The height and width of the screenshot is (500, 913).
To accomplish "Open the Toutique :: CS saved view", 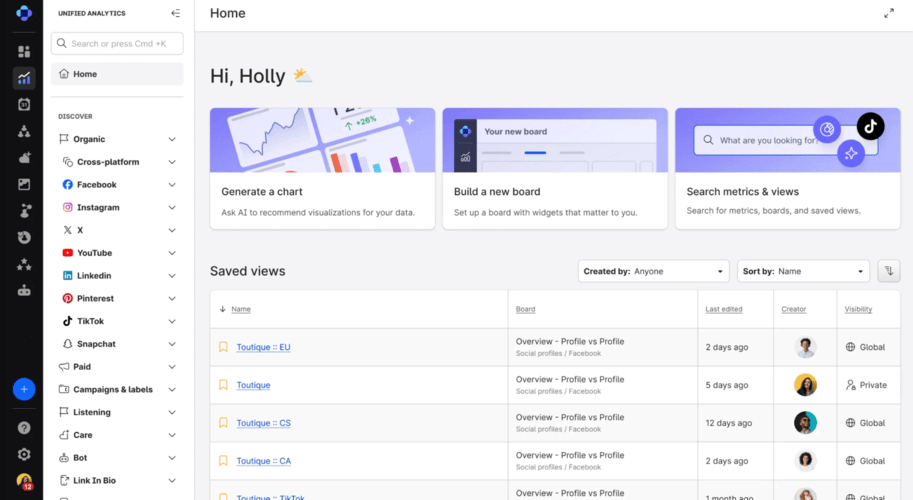I will pyautogui.click(x=263, y=423).
